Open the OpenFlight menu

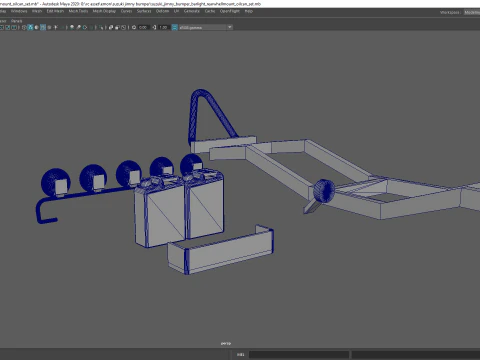point(230,11)
